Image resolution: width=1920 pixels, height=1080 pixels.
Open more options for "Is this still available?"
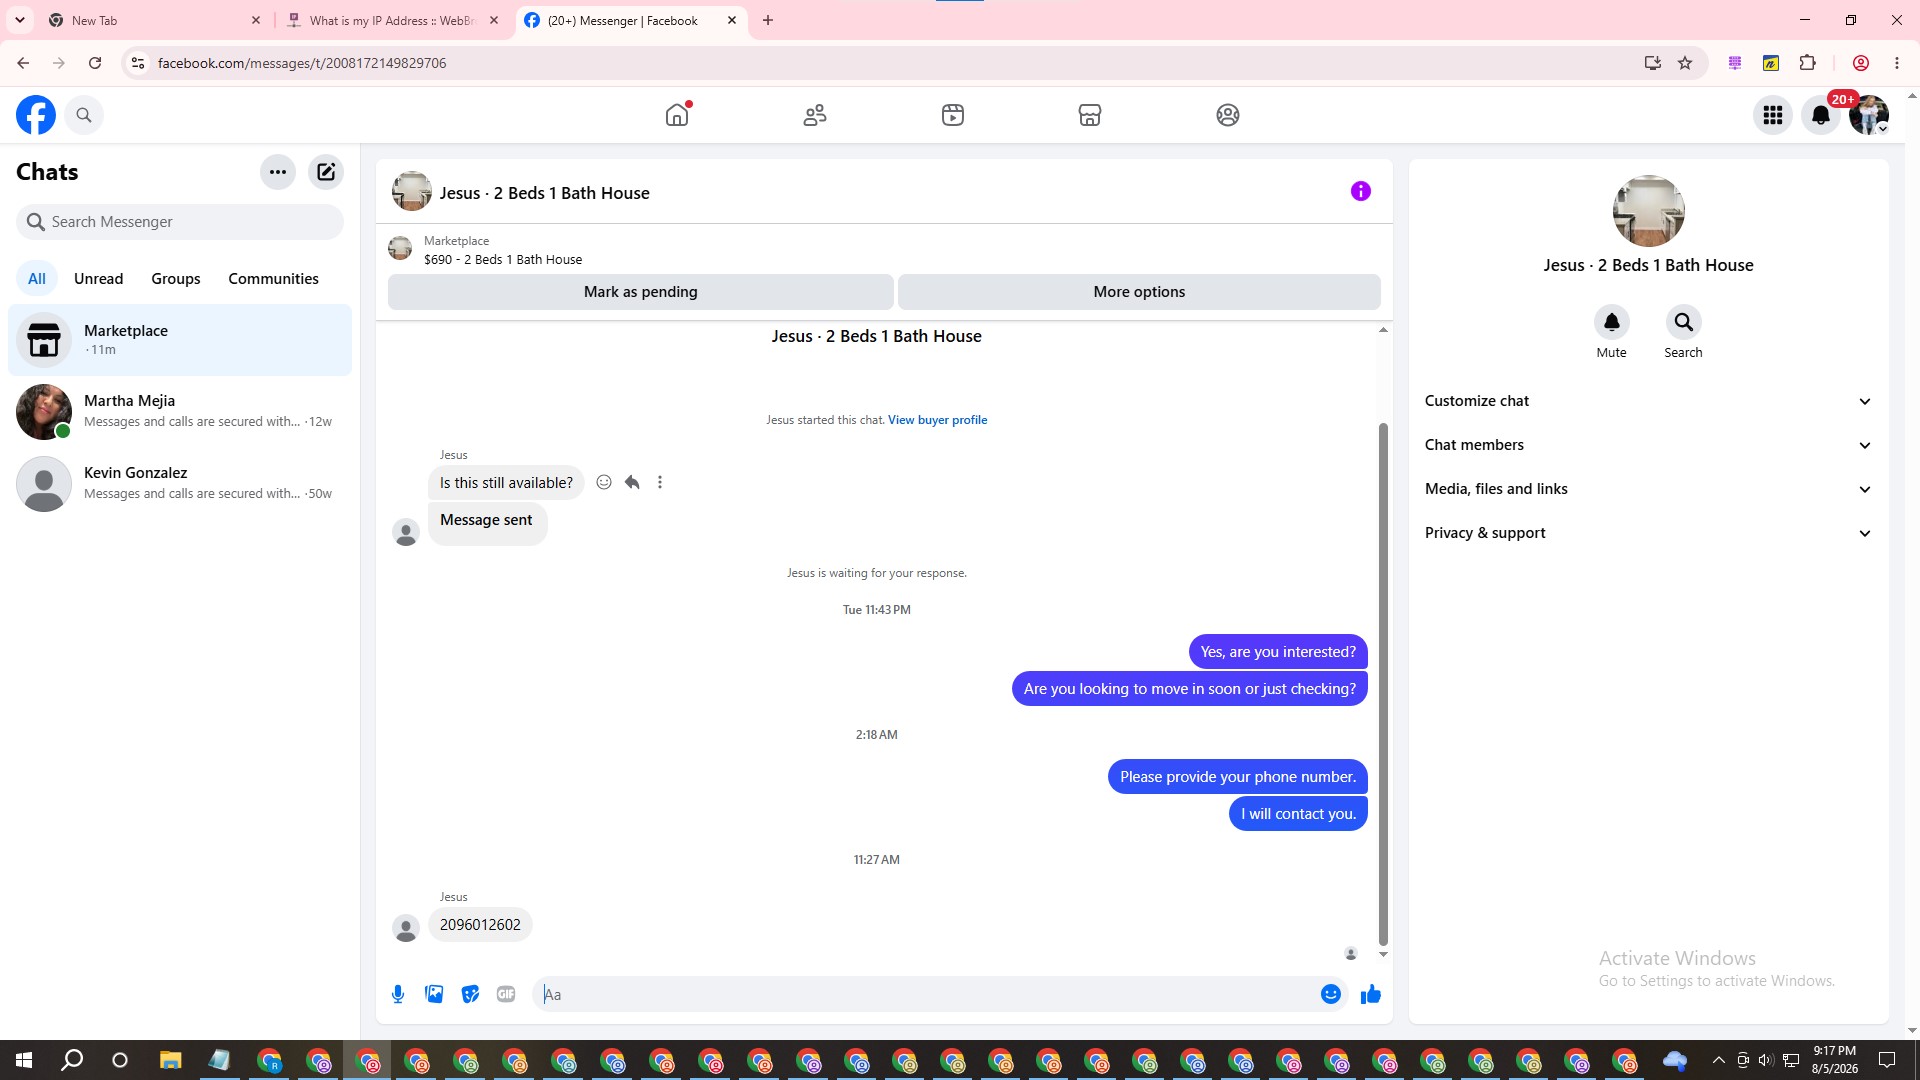point(660,482)
